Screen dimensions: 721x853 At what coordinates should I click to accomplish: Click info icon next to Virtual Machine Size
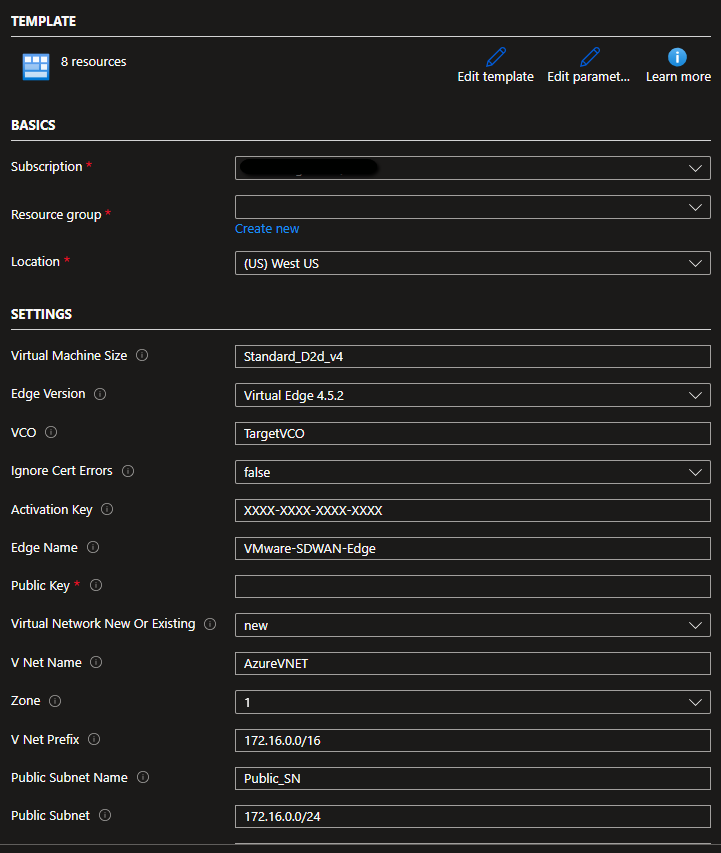[142, 356]
